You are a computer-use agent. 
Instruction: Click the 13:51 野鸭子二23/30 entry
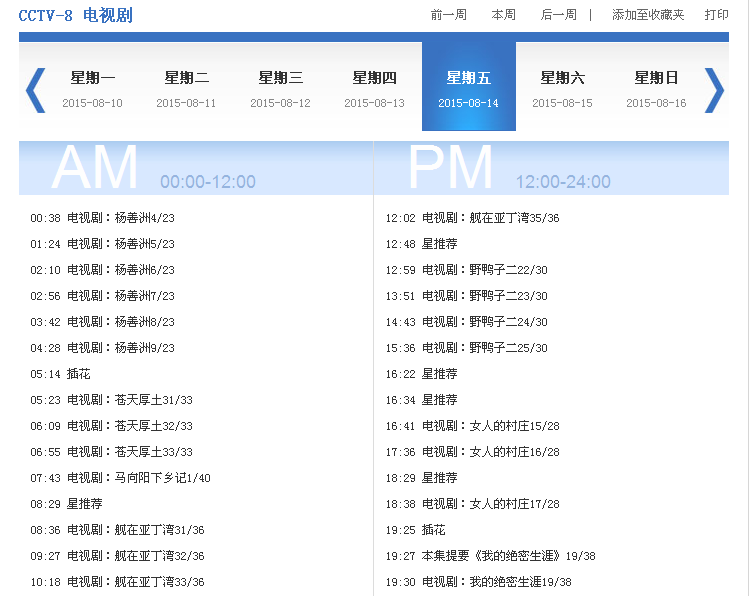point(466,296)
